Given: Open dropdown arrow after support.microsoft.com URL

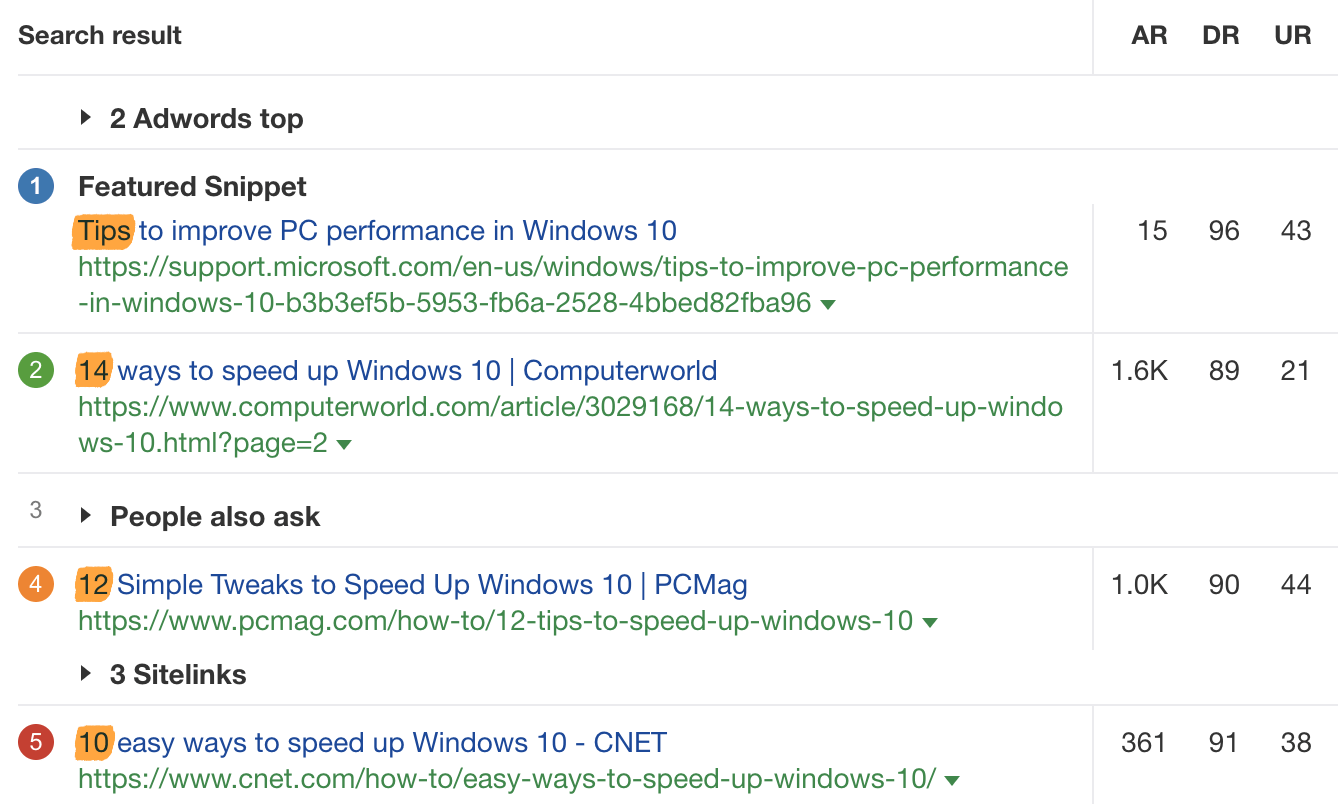Looking at the screenshot, I should point(827,304).
